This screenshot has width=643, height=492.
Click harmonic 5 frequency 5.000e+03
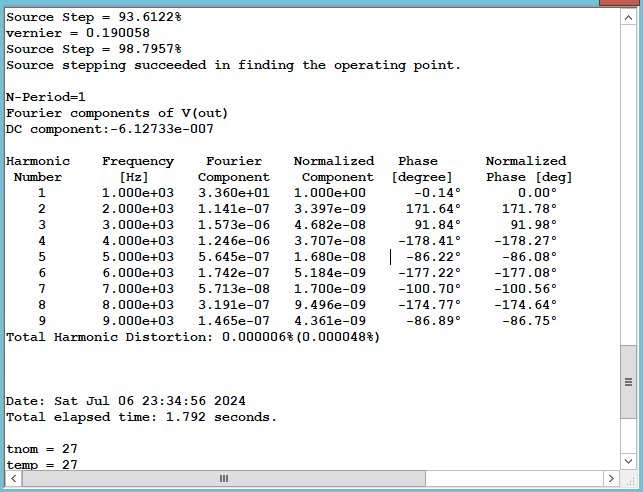point(138,257)
